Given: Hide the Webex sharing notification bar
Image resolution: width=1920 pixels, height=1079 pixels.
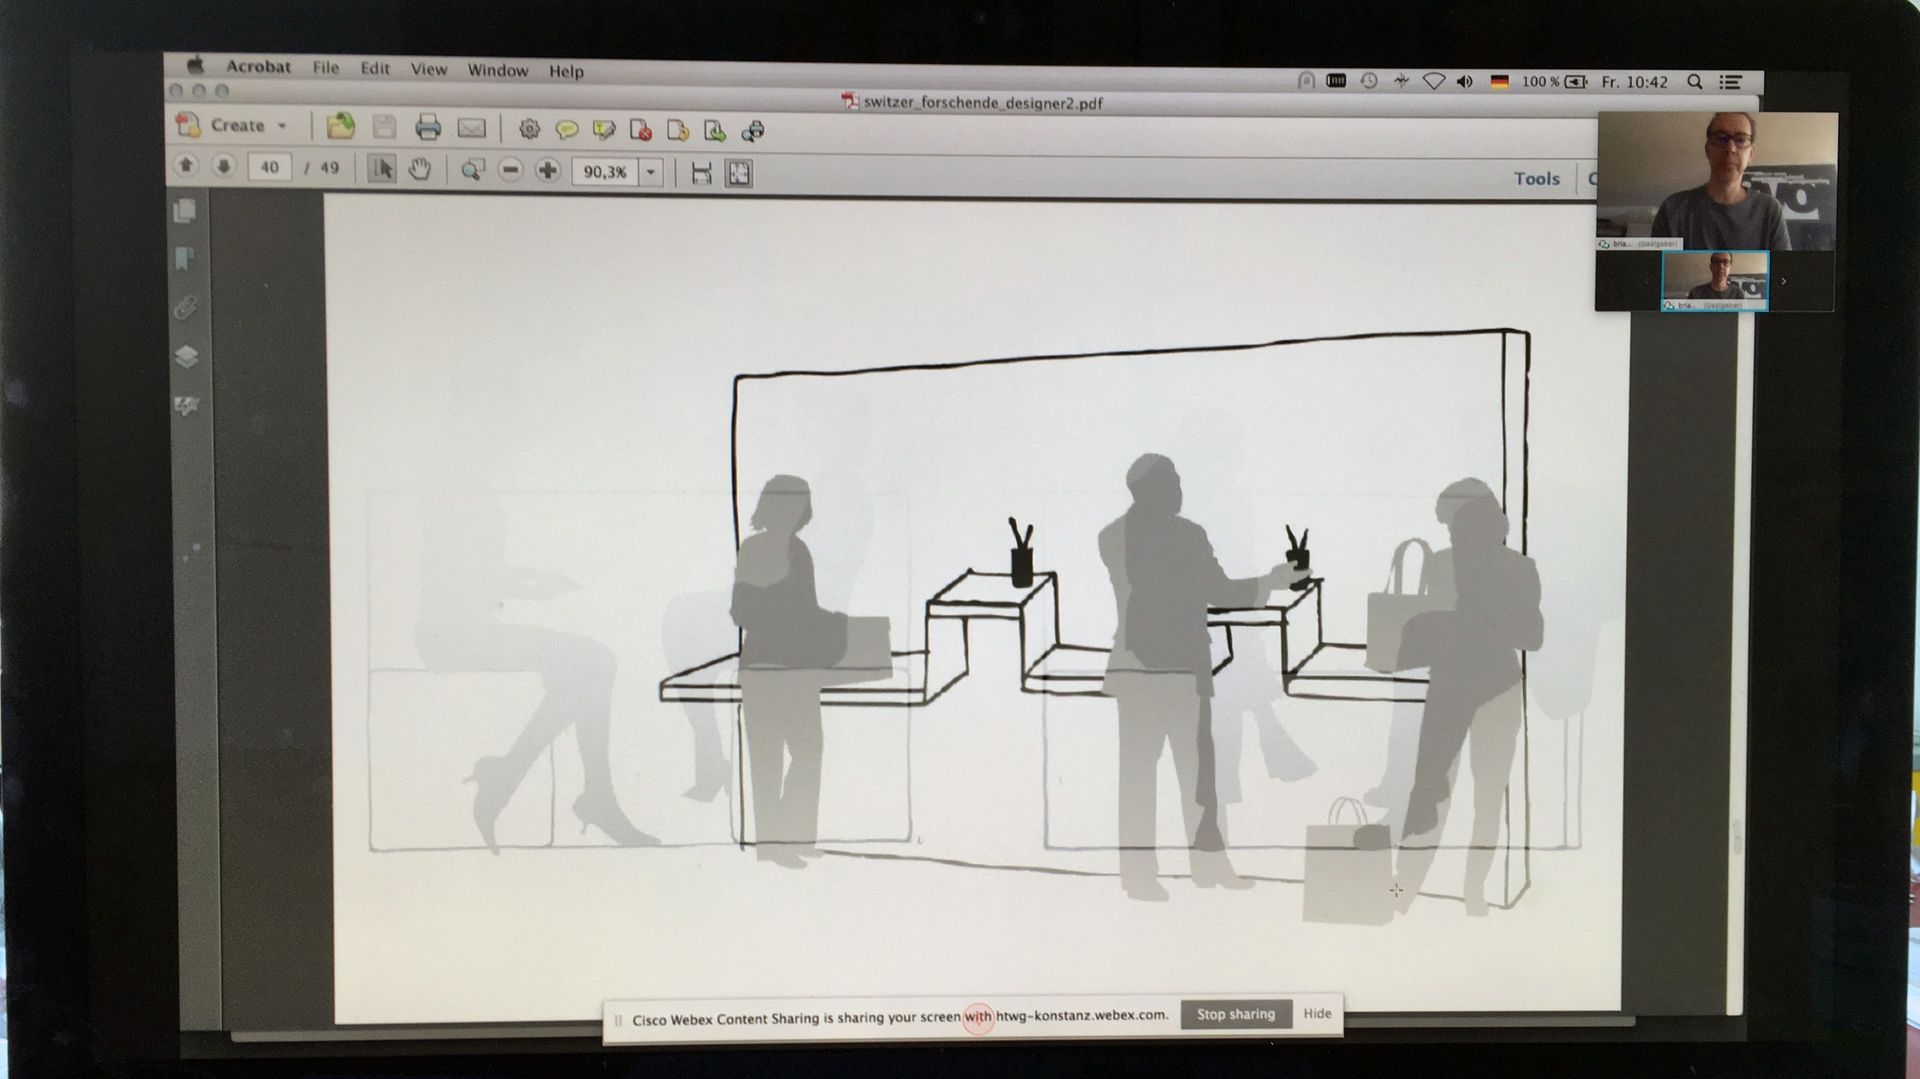Looking at the screenshot, I should [x=1317, y=1014].
